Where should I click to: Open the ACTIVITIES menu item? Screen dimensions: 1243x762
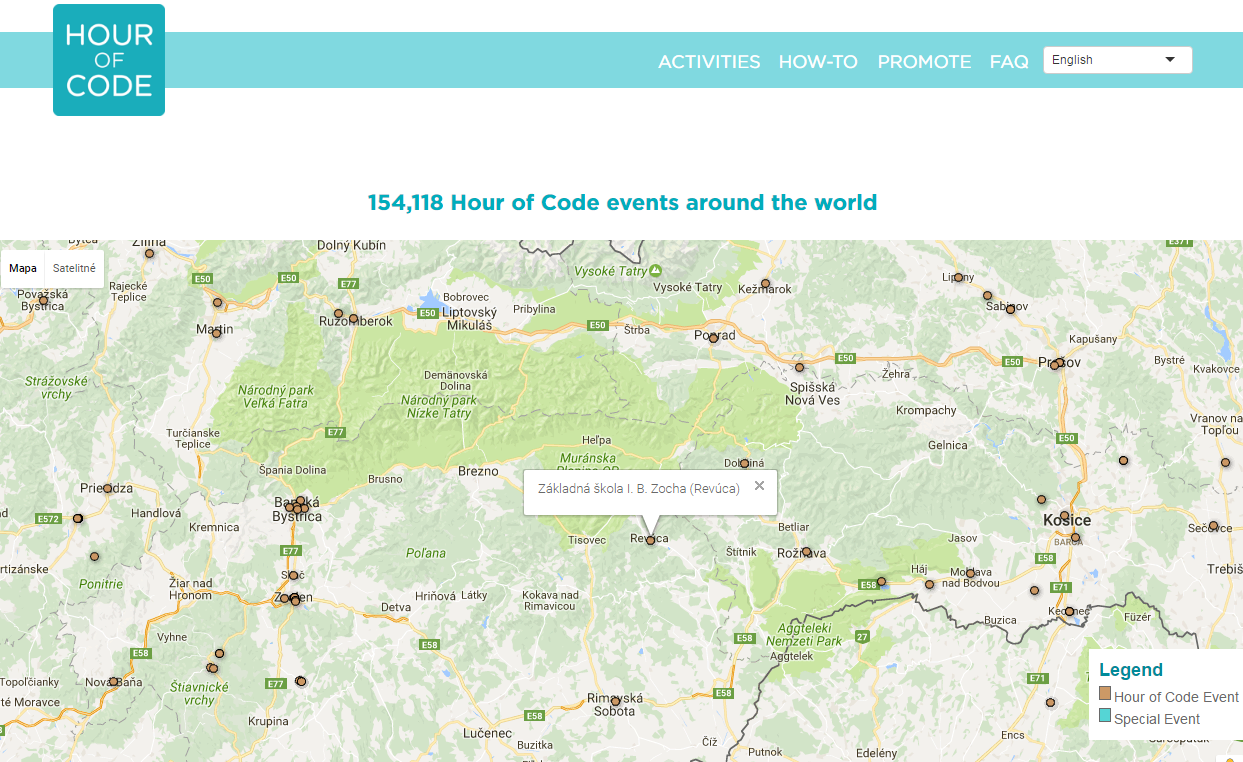709,62
